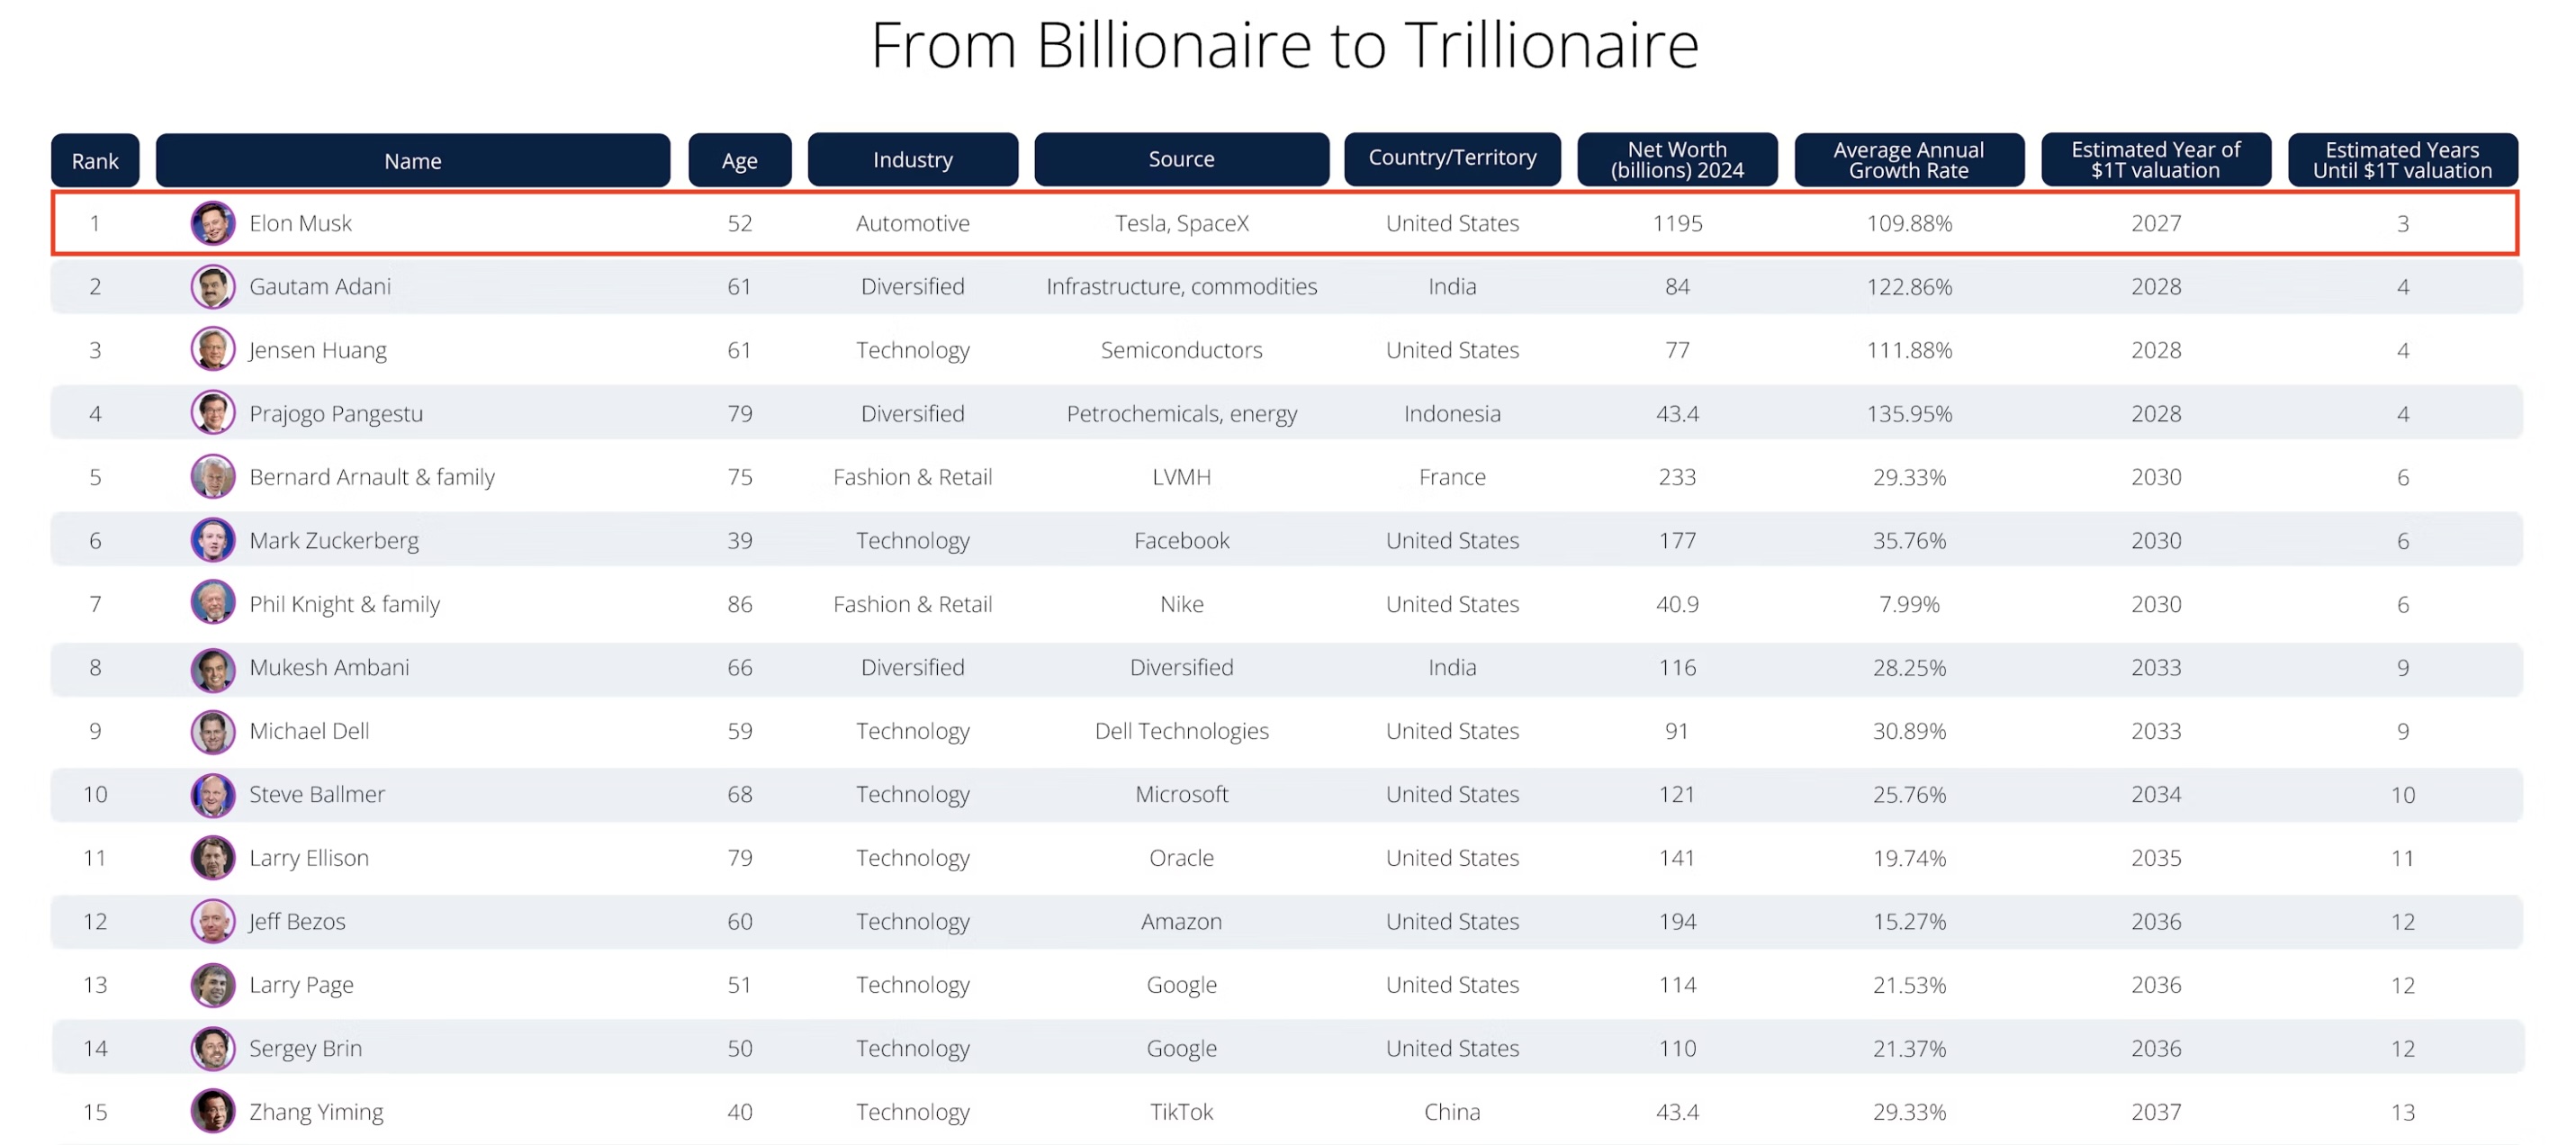Click Mark Zuckerberg's portrait icon
2576x1145 pixels.
point(213,540)
